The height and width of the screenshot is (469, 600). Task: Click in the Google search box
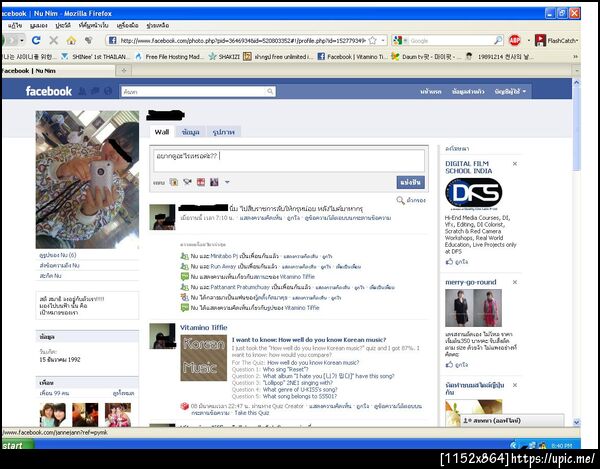[452, 40]
